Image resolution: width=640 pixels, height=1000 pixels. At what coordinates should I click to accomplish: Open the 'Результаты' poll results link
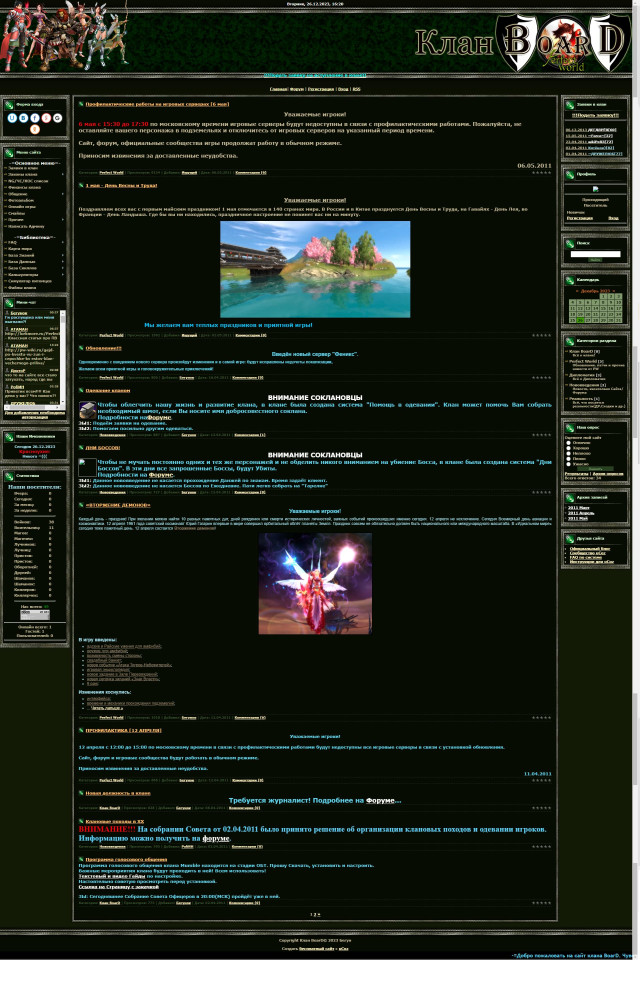click(577, 474)
